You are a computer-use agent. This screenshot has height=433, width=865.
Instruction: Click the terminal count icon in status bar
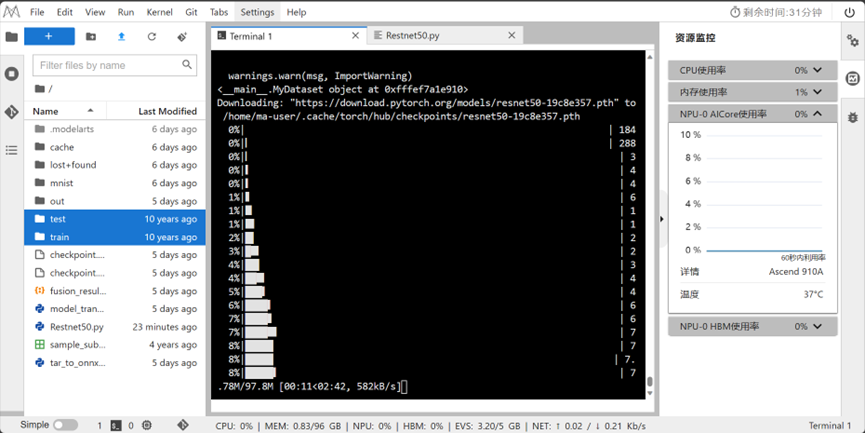116,425
